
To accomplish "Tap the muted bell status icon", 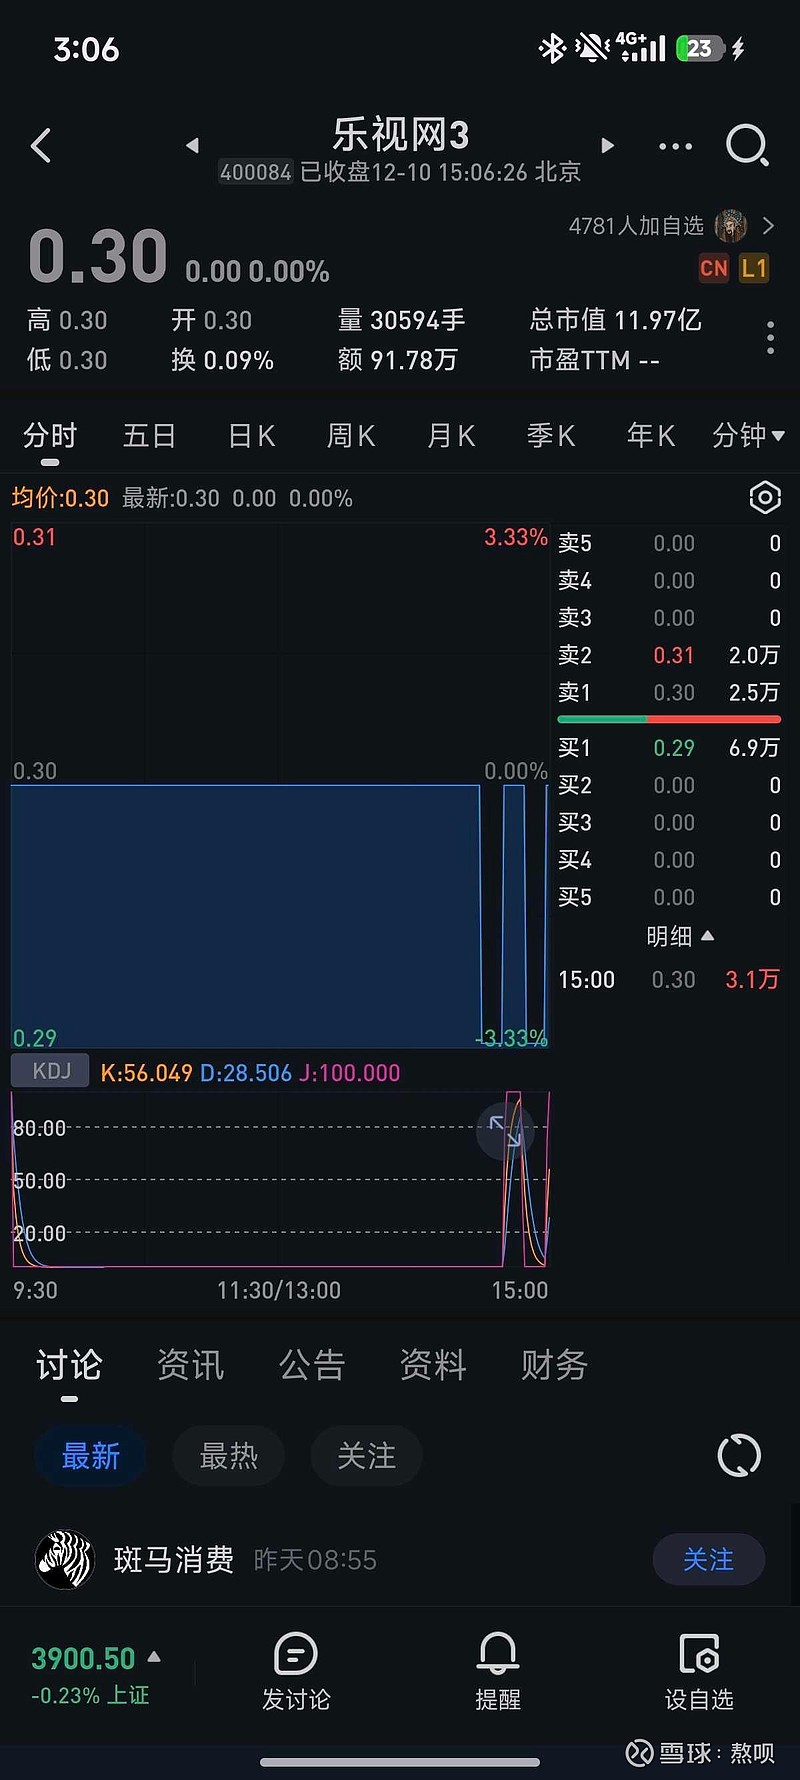I will [x=592, y=48].
